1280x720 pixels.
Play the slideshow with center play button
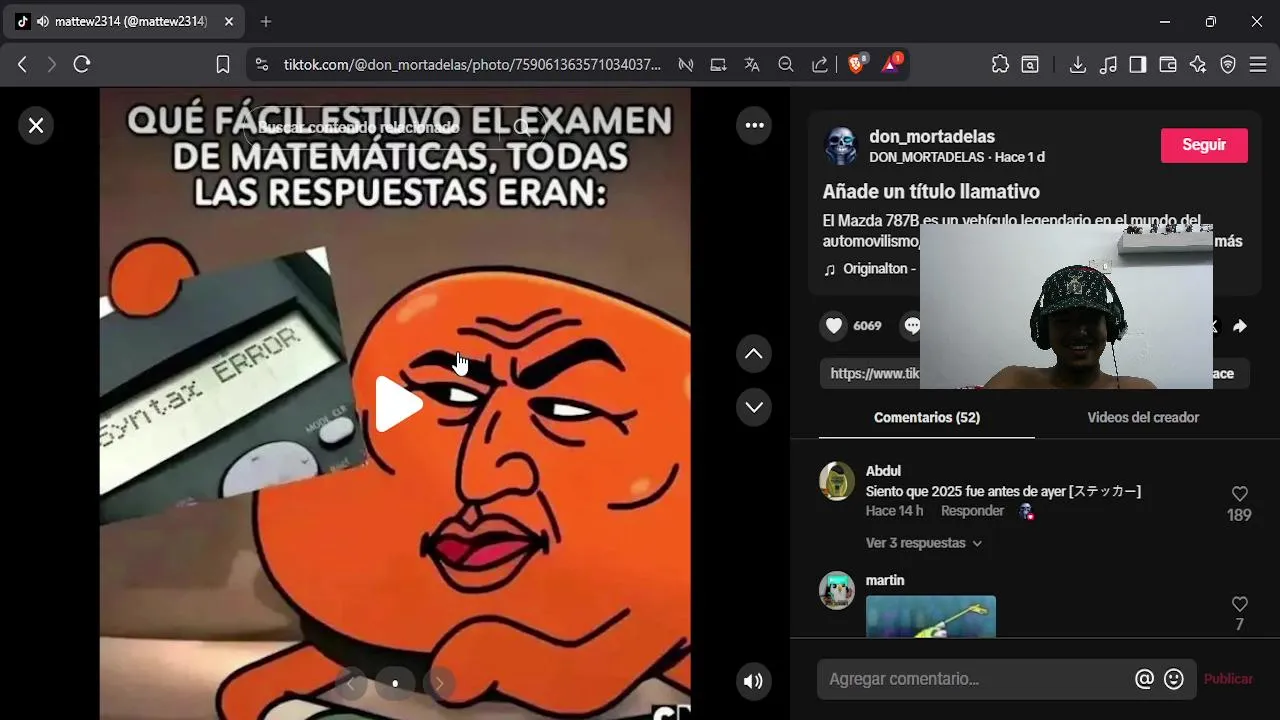398,404
